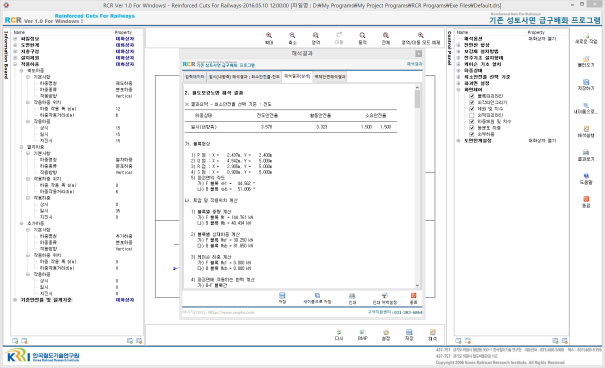The height and width of the screenshot is (368, 605).
Task: Open 대화상자 link for 기준안전율 및 설계기준
Action: coord(125,300)
